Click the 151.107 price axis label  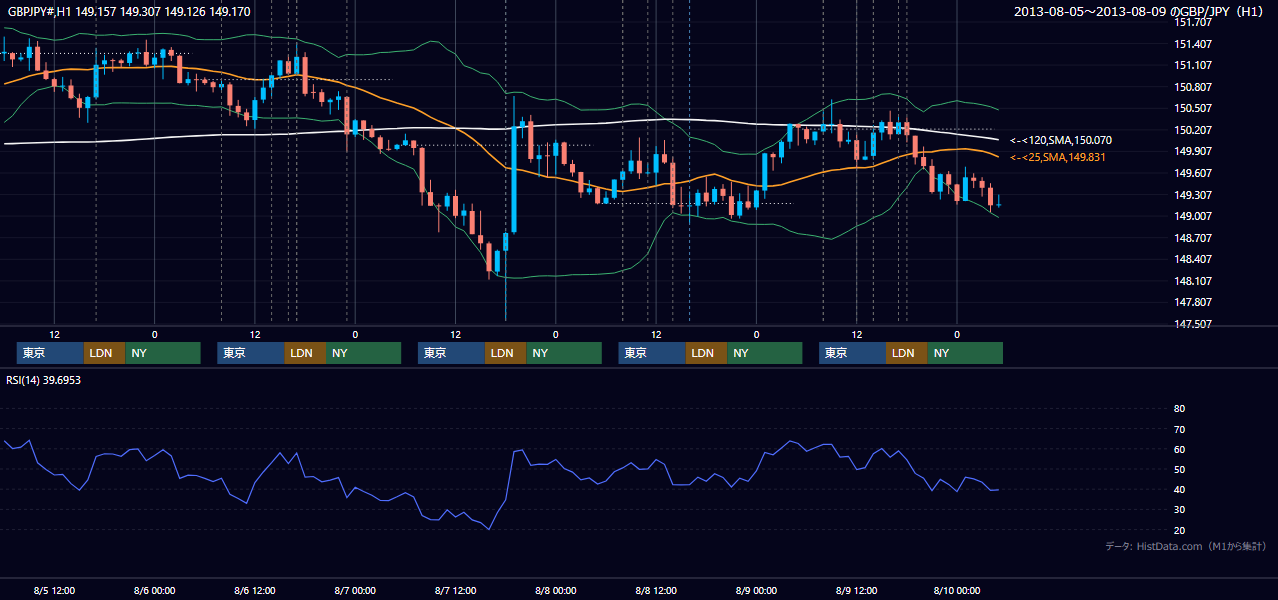click(1192, 65)
